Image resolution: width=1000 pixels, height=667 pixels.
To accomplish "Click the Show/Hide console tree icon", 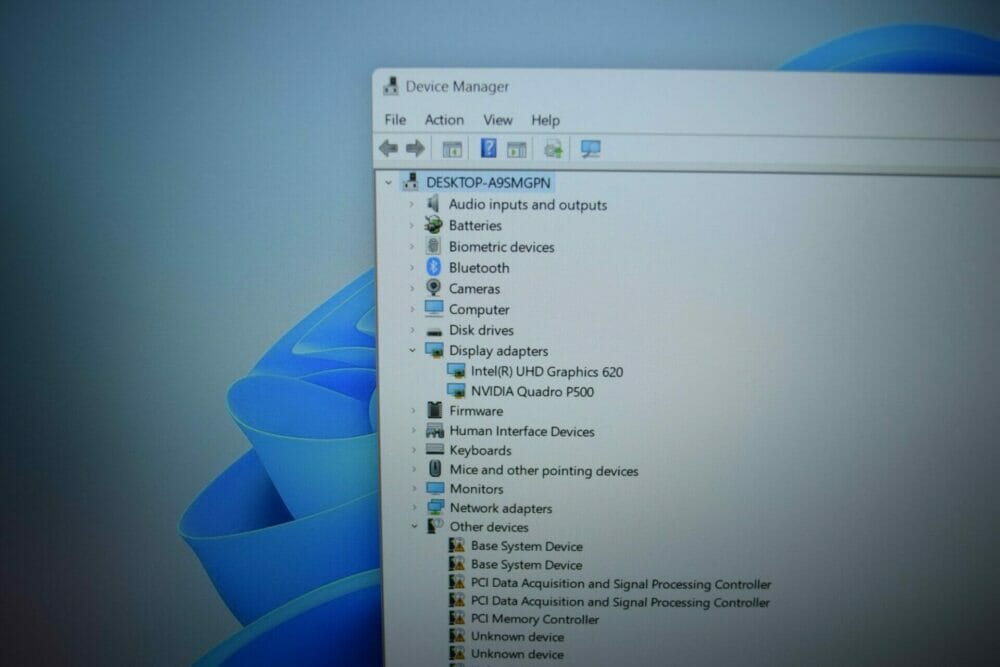I will pyautogui.click(x=452, y=149).
